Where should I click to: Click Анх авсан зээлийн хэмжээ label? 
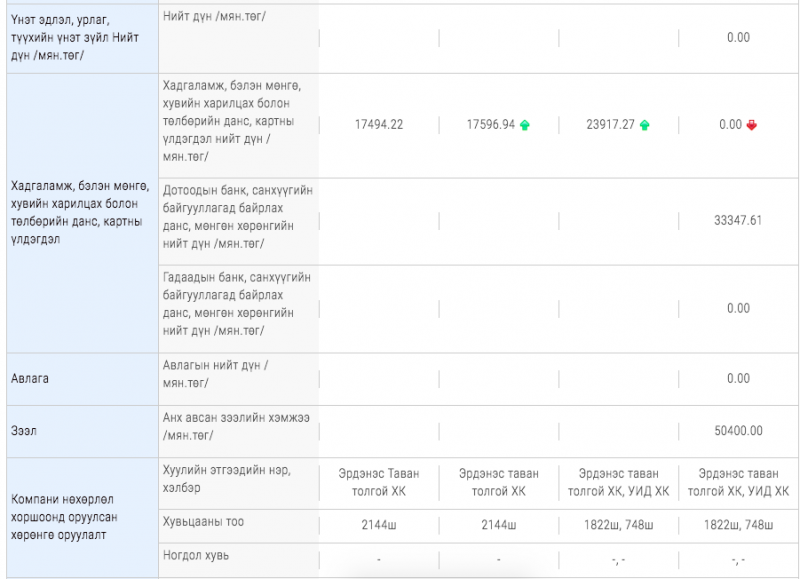tap(236, 426)
